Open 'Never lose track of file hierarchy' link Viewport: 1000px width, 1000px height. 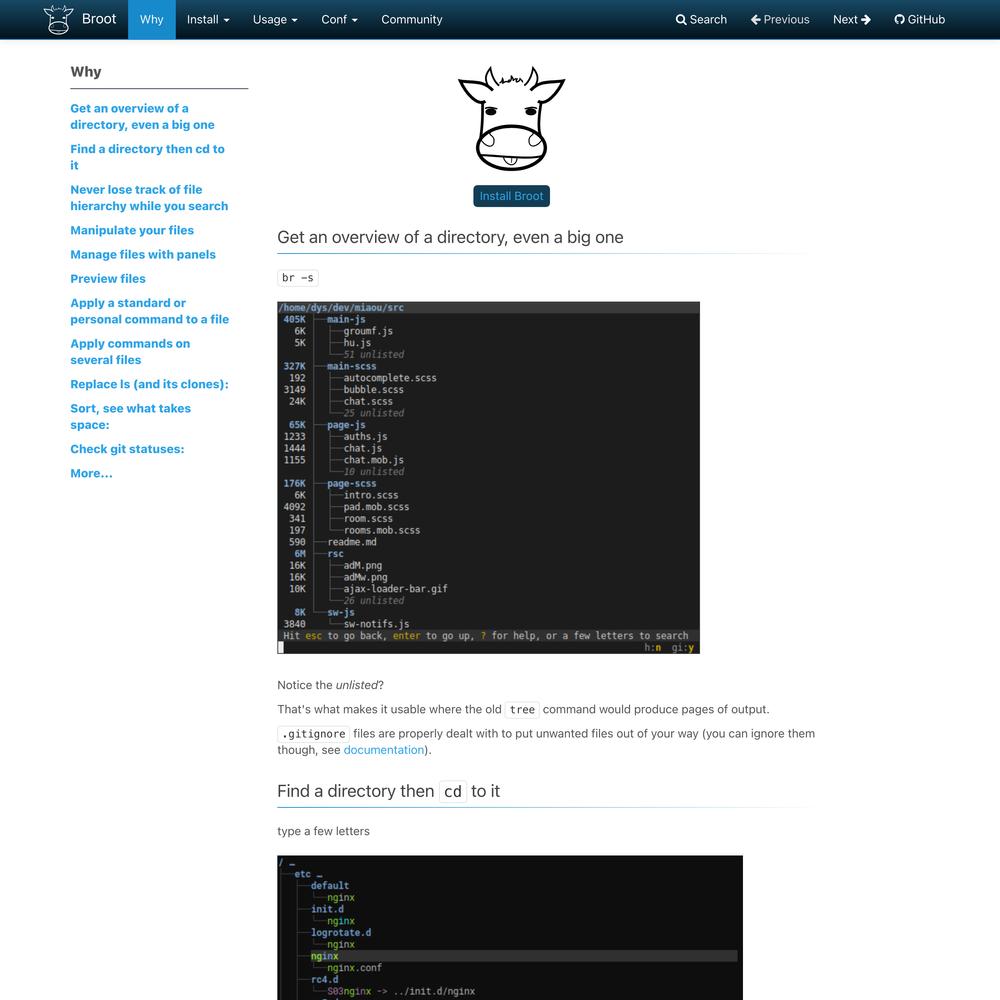tap(149, 198)
